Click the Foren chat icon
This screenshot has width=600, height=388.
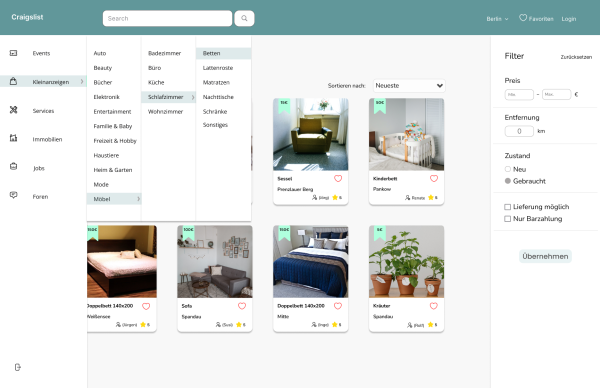click(13, 196)
